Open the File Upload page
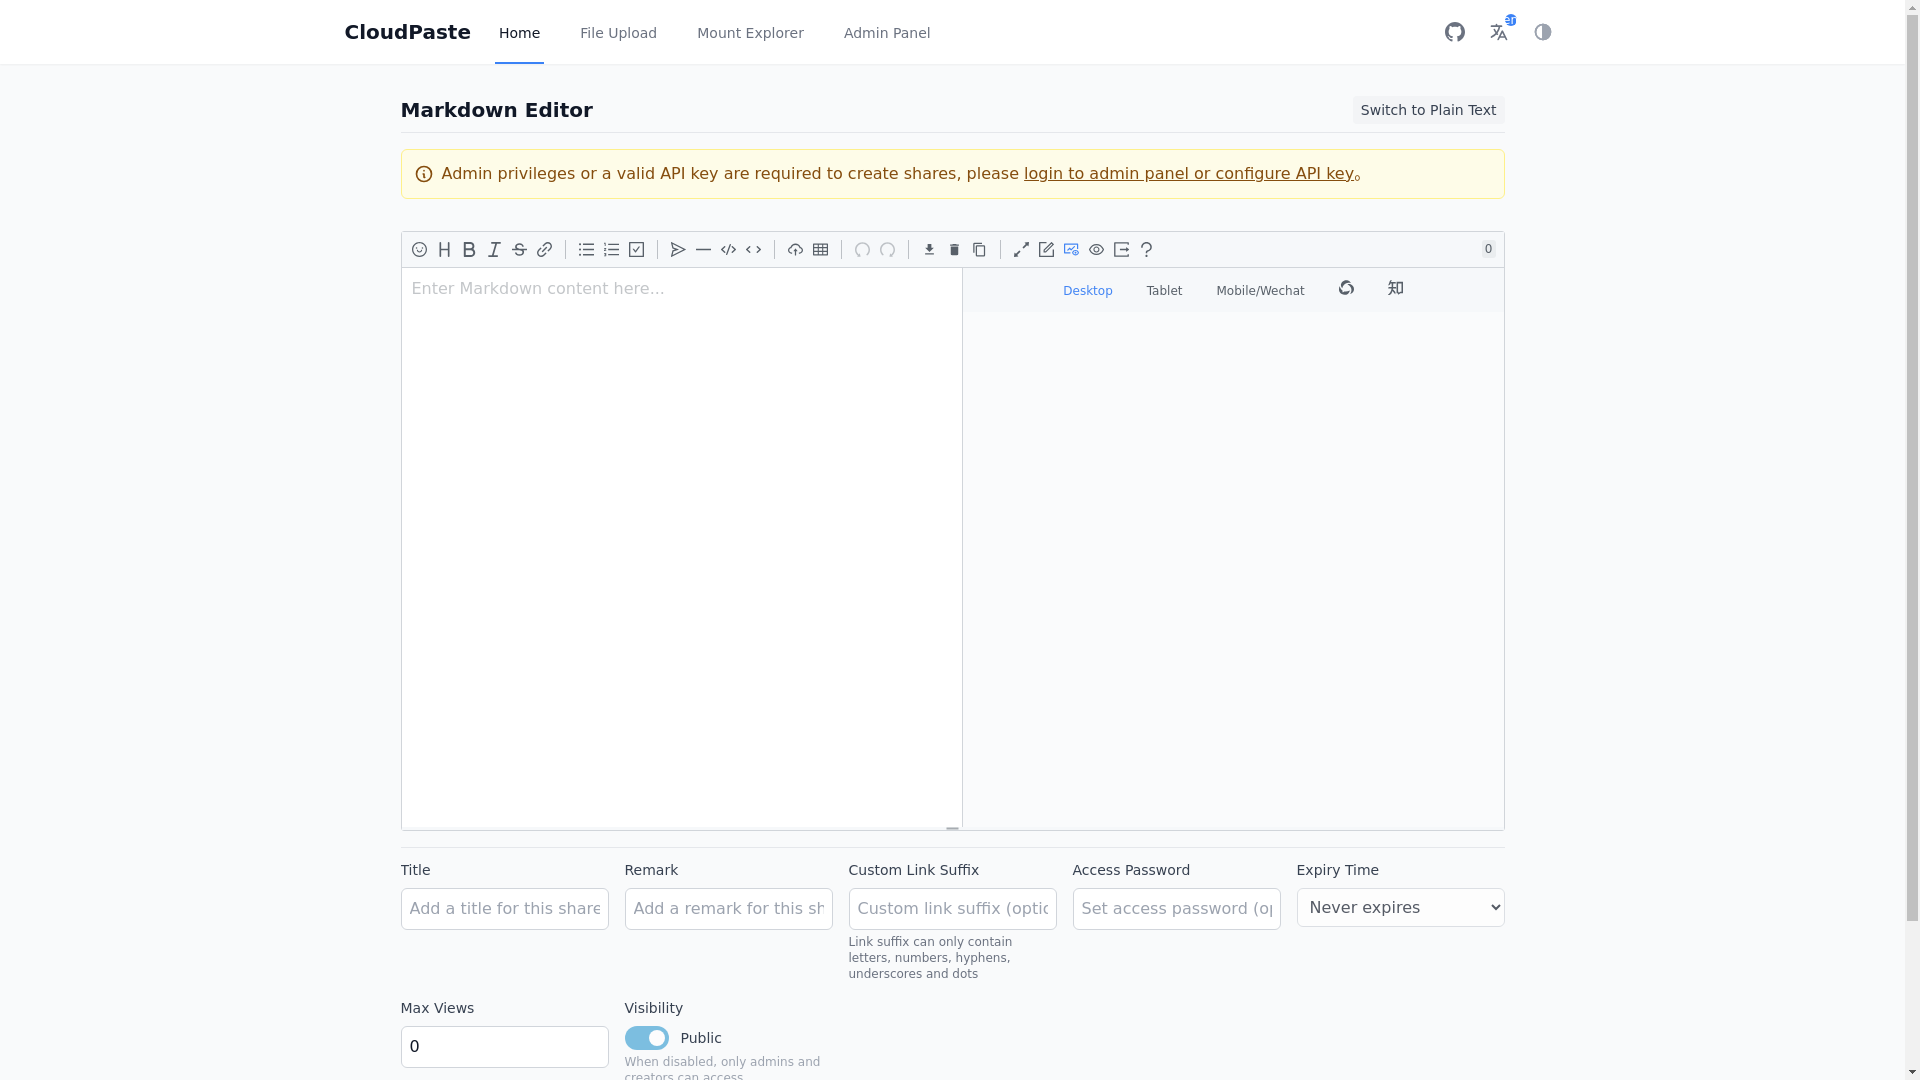The image size is (1920, 1080). click(618, 33)
